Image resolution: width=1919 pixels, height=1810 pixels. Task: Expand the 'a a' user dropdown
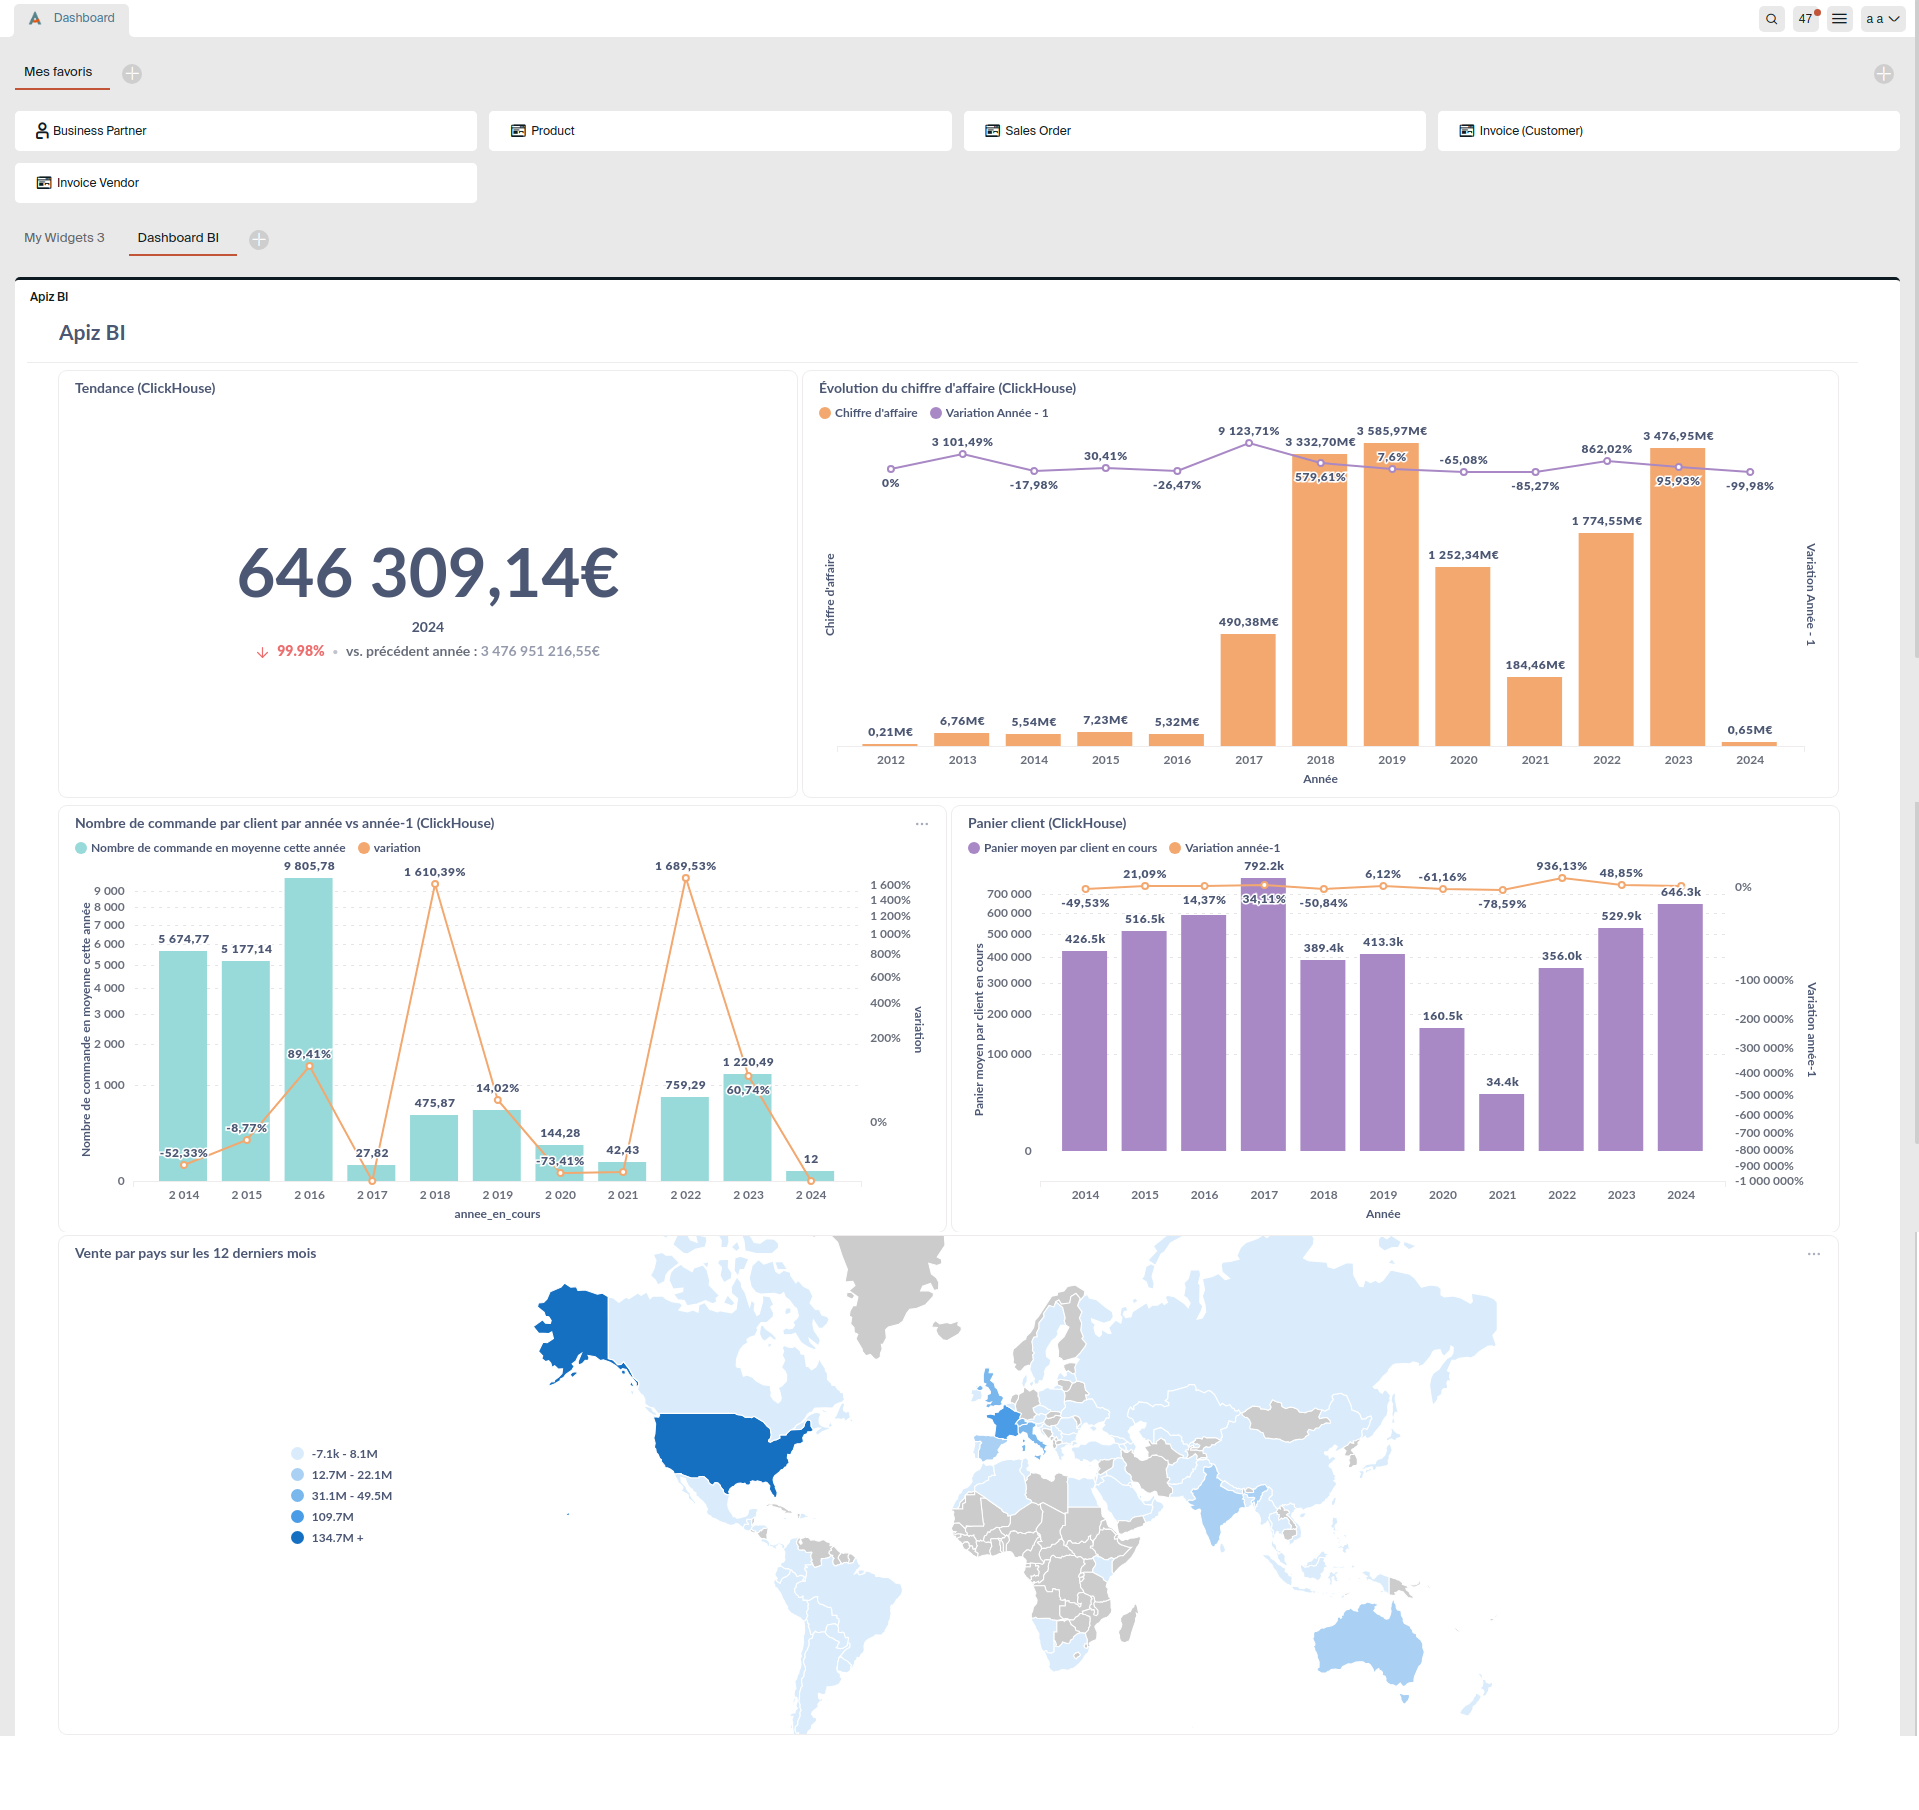point(1882,19)
